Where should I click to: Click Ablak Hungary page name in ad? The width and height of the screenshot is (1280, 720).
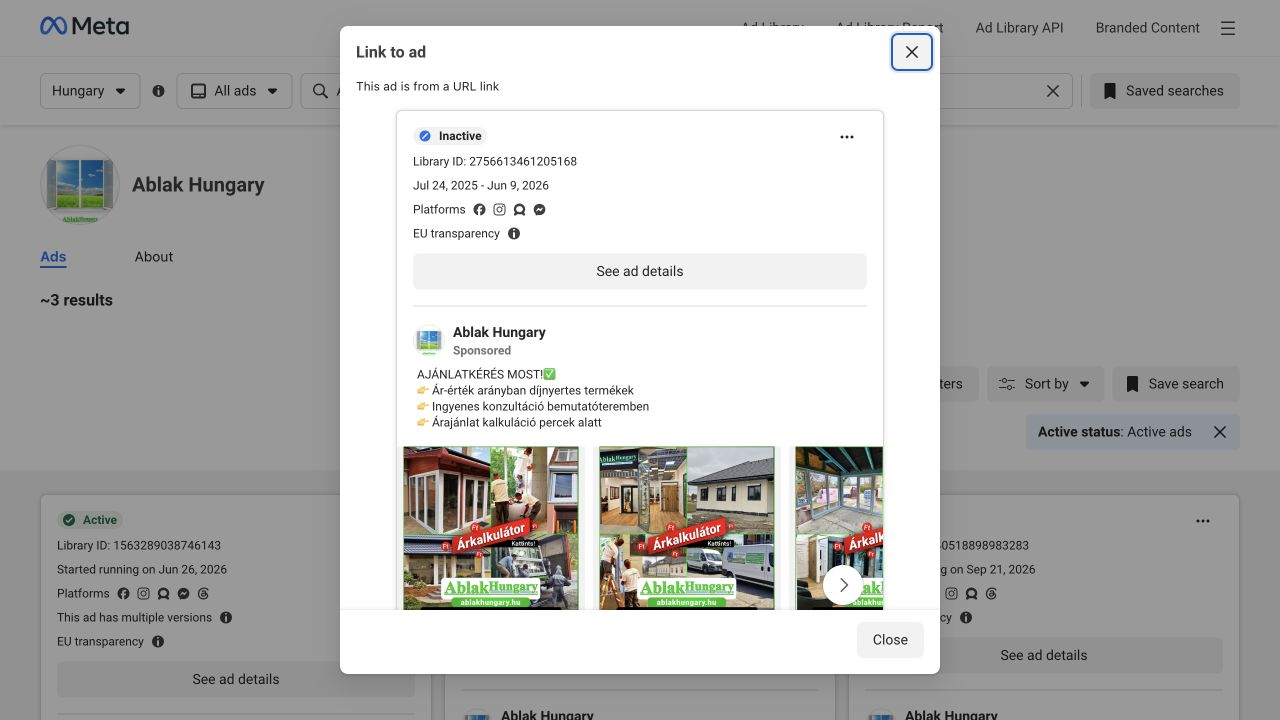pyautogui.click(x=499, y=332)
